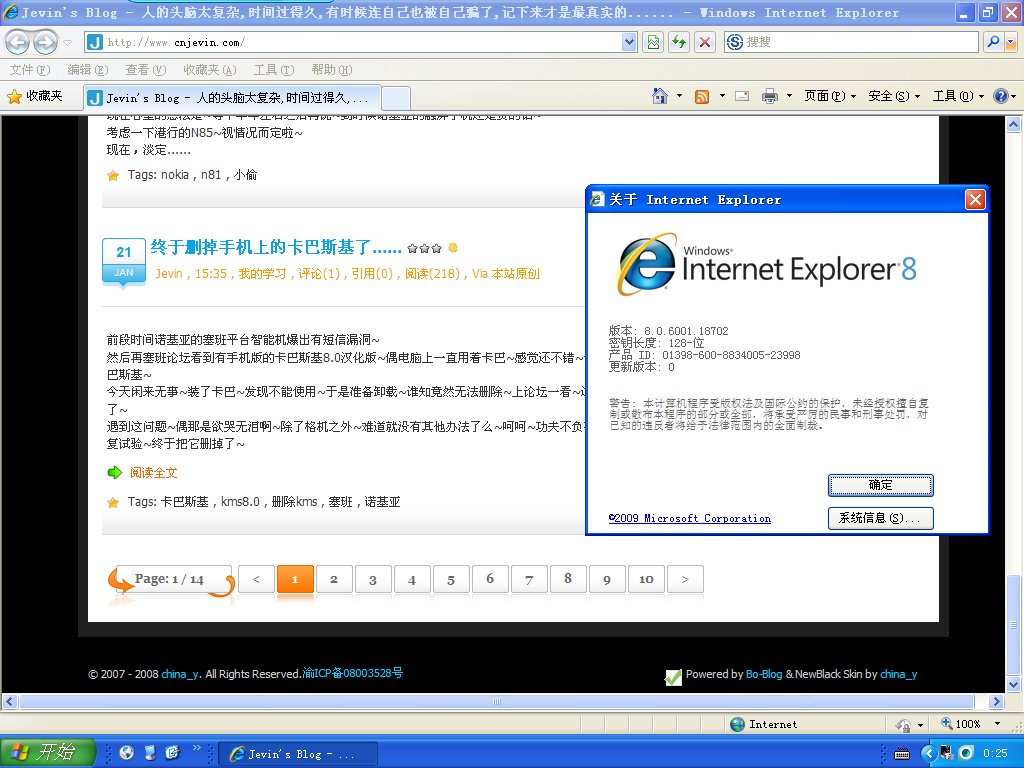Screen dimensions: 1024x768
Task: Click the 诺基亚 tag
Action: pos(382,502)
